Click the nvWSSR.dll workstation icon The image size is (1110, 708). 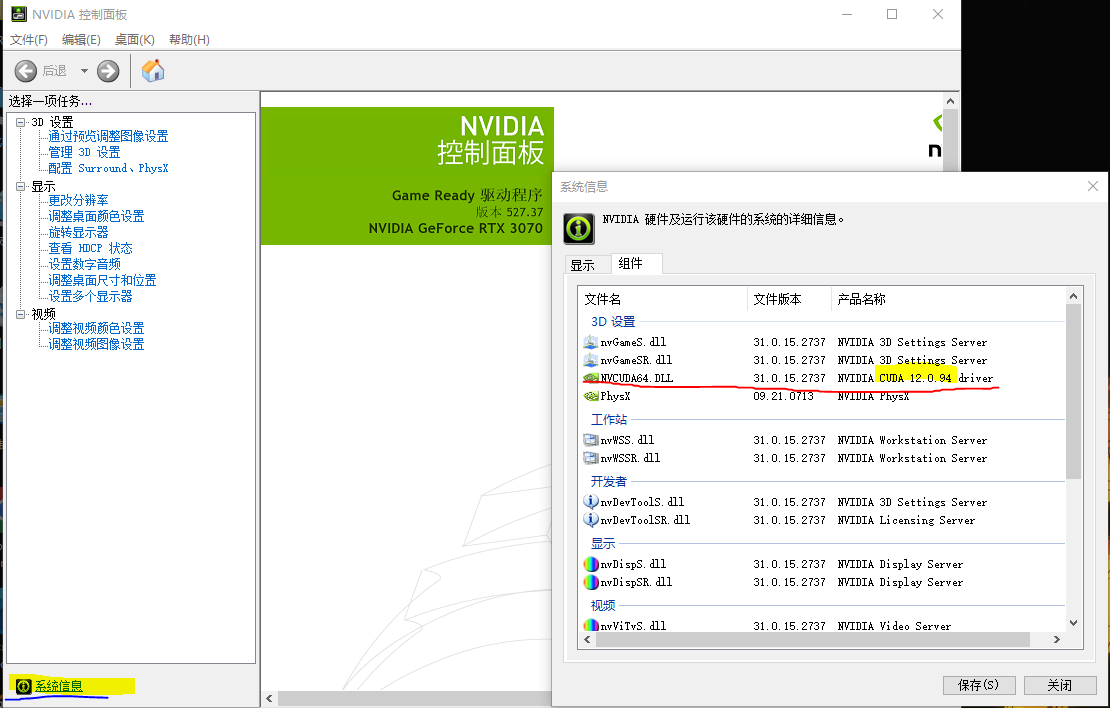pyautogui.click(x=590, y=458)
